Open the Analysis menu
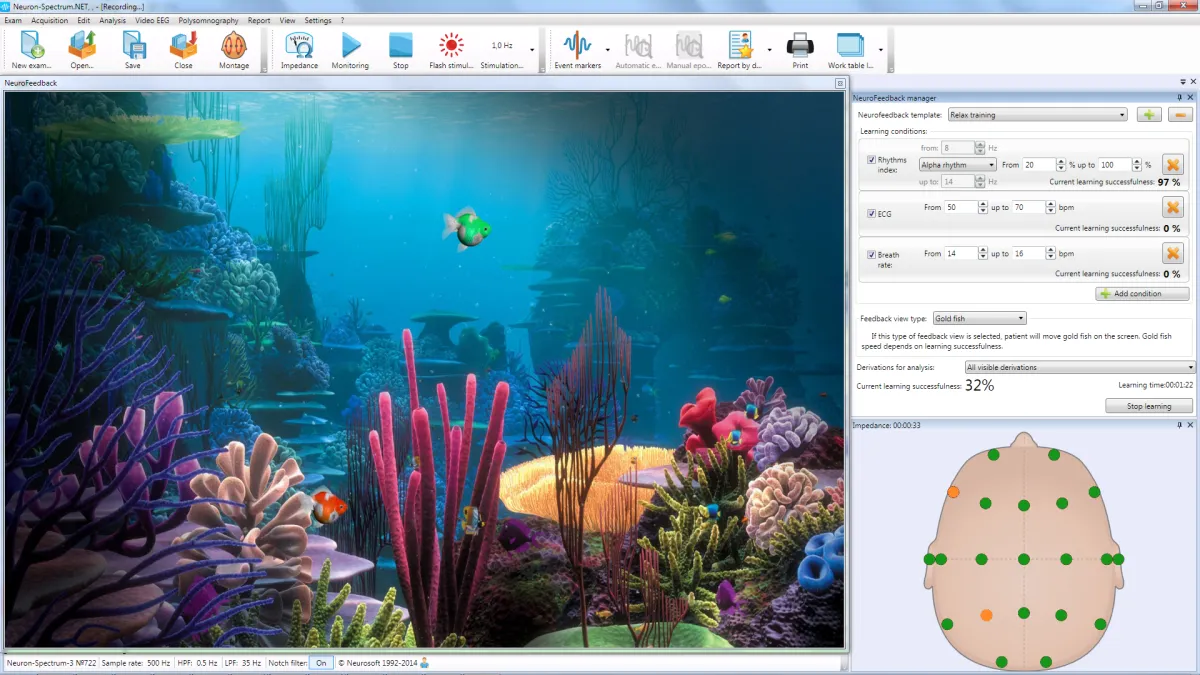Viewport: 1200px width, 675px height. (113, 20)
